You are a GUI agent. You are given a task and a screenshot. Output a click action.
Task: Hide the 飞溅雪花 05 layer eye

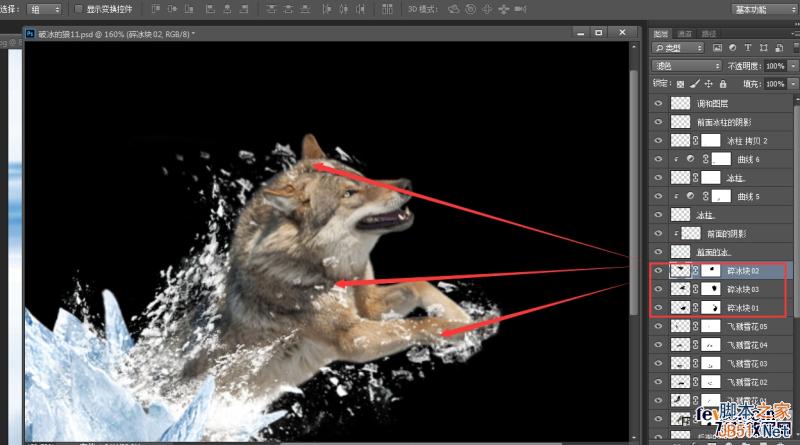[658, 326]
